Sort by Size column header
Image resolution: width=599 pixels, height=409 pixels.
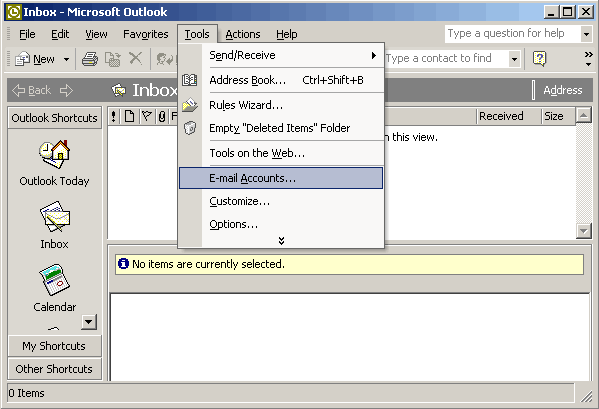(558, 116)
